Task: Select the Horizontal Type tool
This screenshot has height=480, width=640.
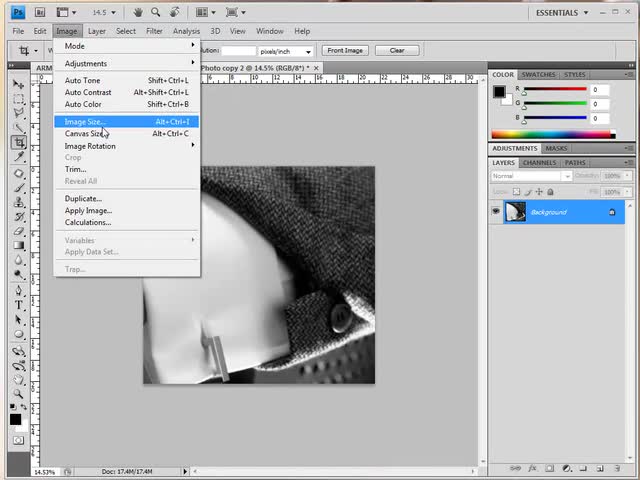Action: pos(19,304)
